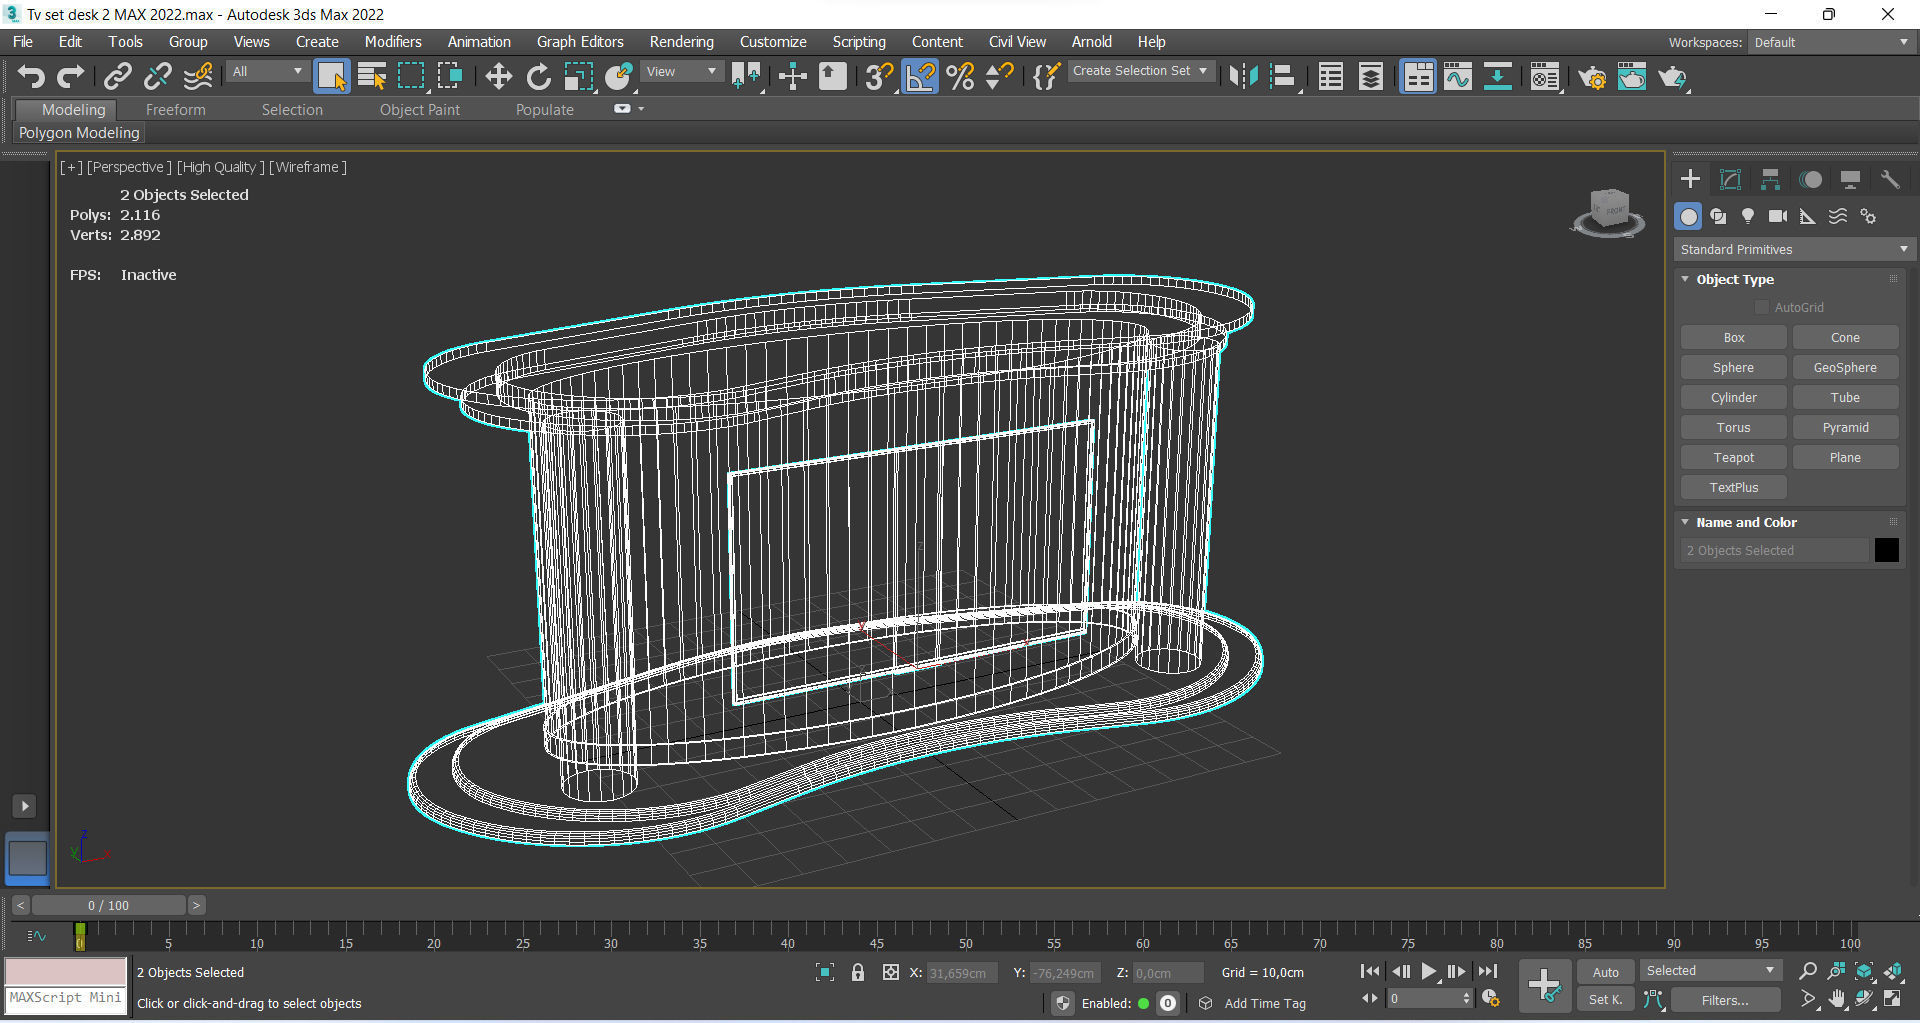
Task: Click the Redo arrow icon
Action: [70, 77]
